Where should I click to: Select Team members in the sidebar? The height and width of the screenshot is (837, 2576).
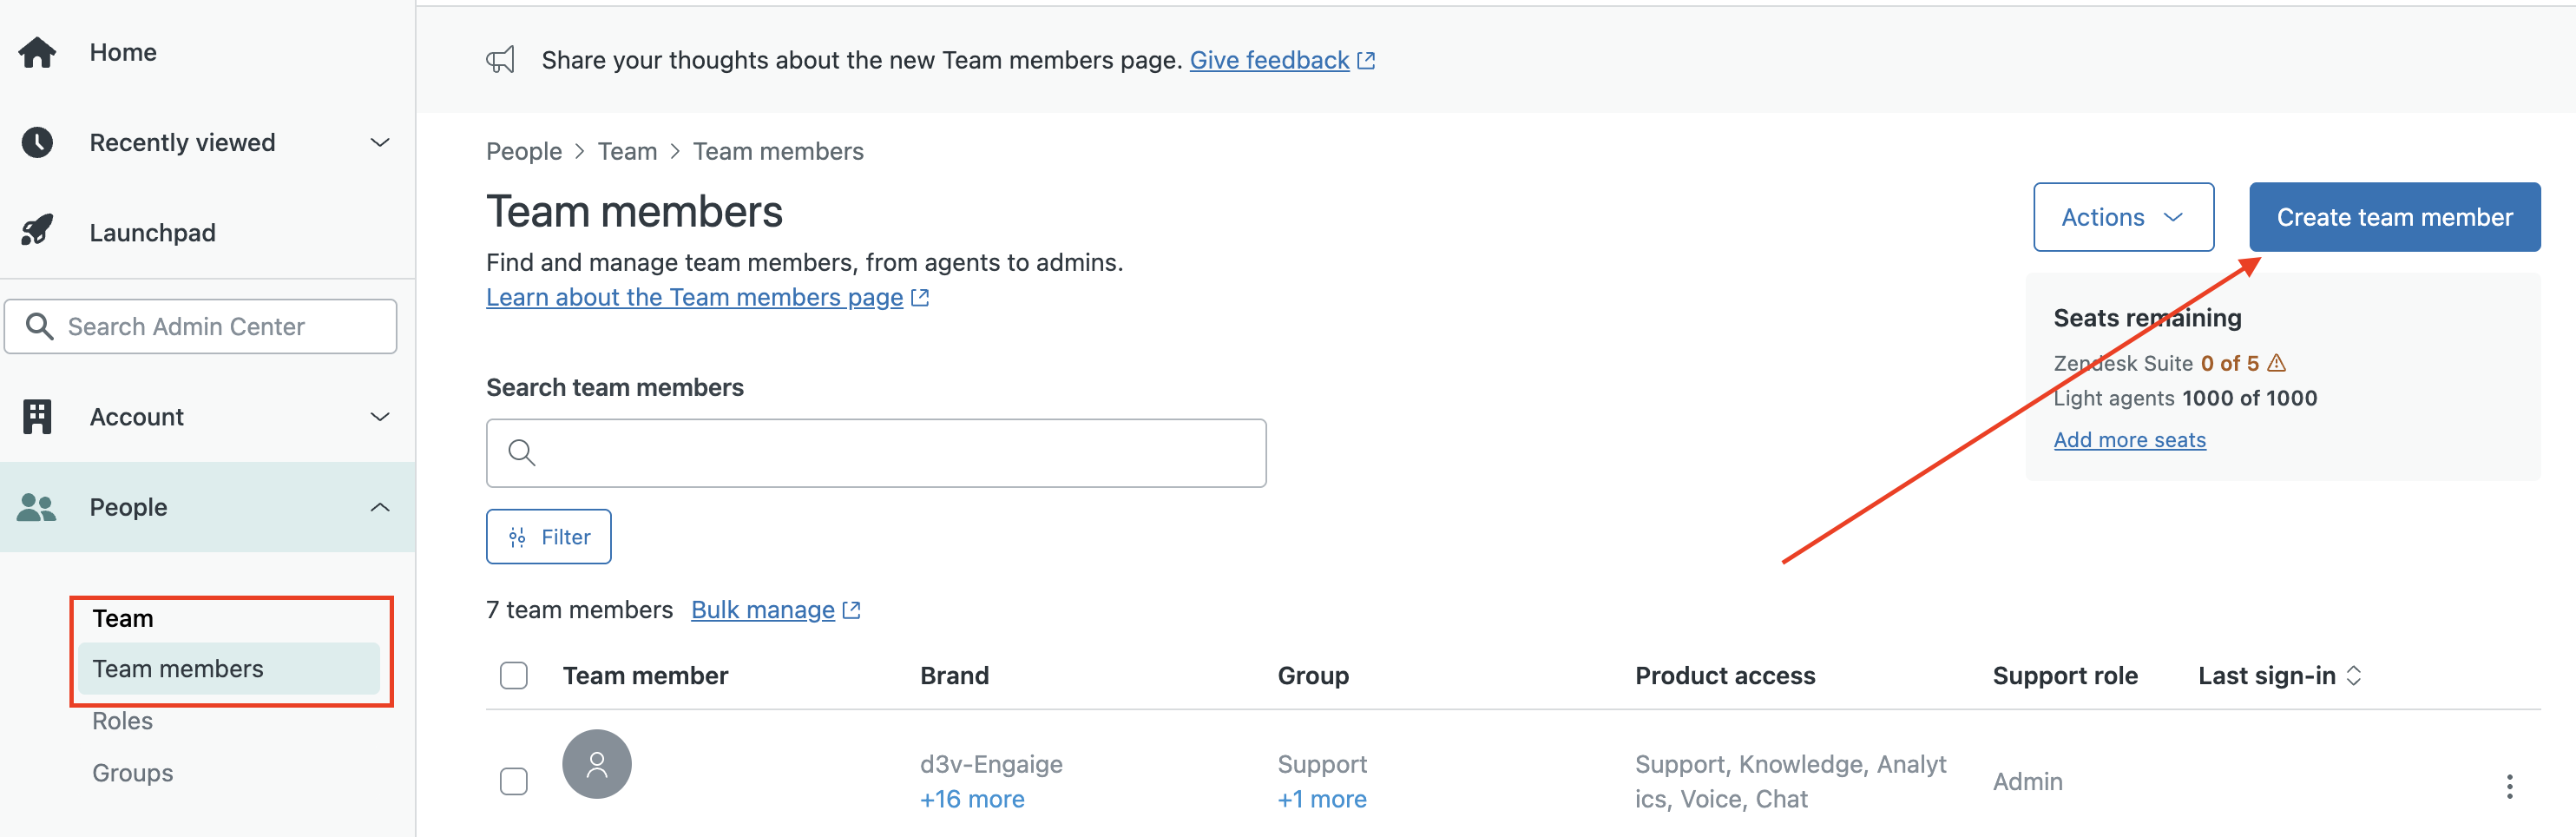coord(229,669)
